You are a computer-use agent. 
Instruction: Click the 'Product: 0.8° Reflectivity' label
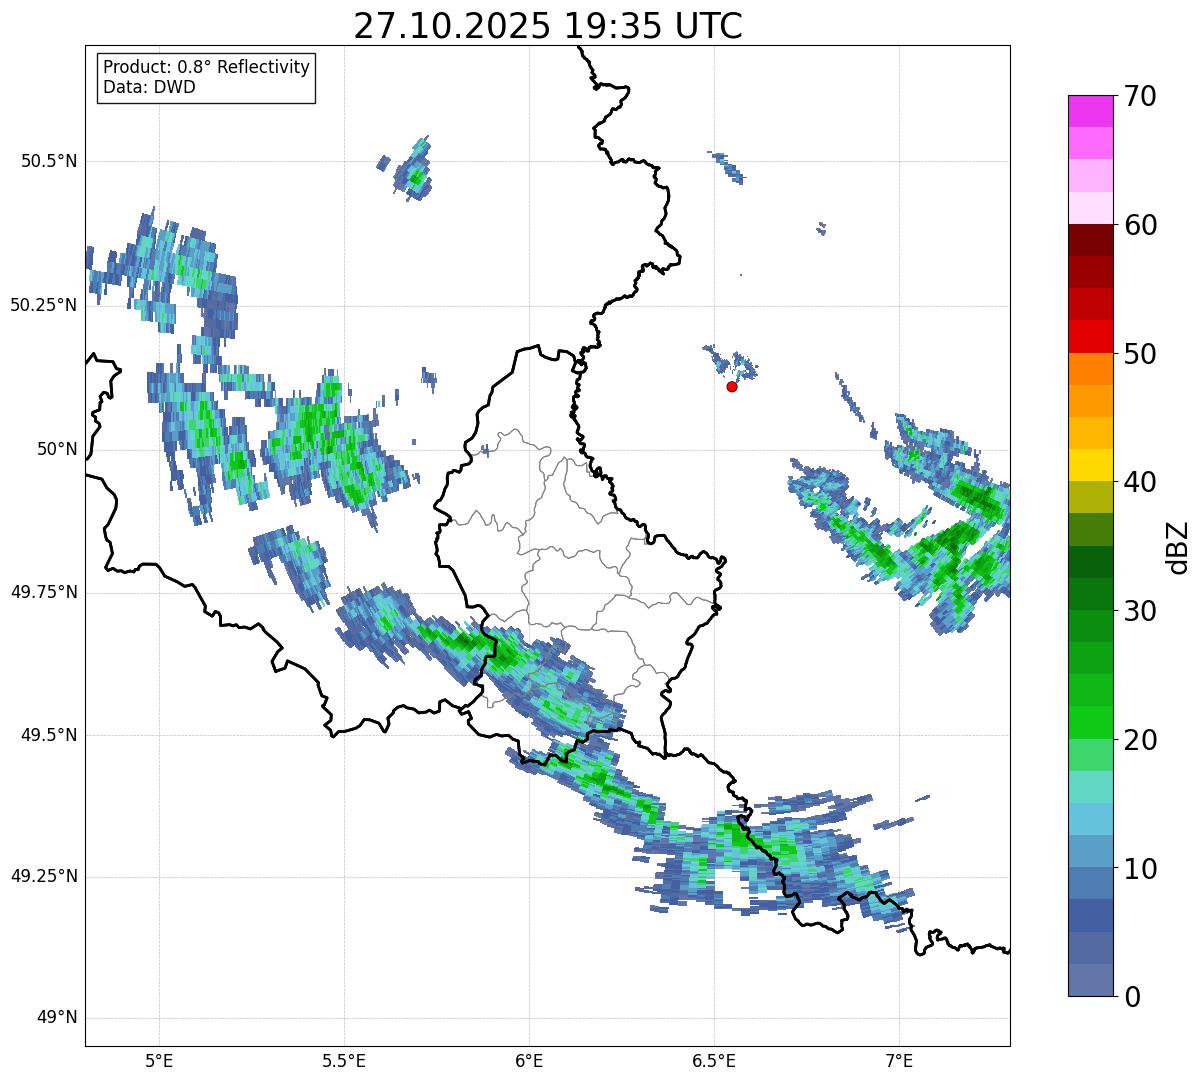[x=207, y=67]
